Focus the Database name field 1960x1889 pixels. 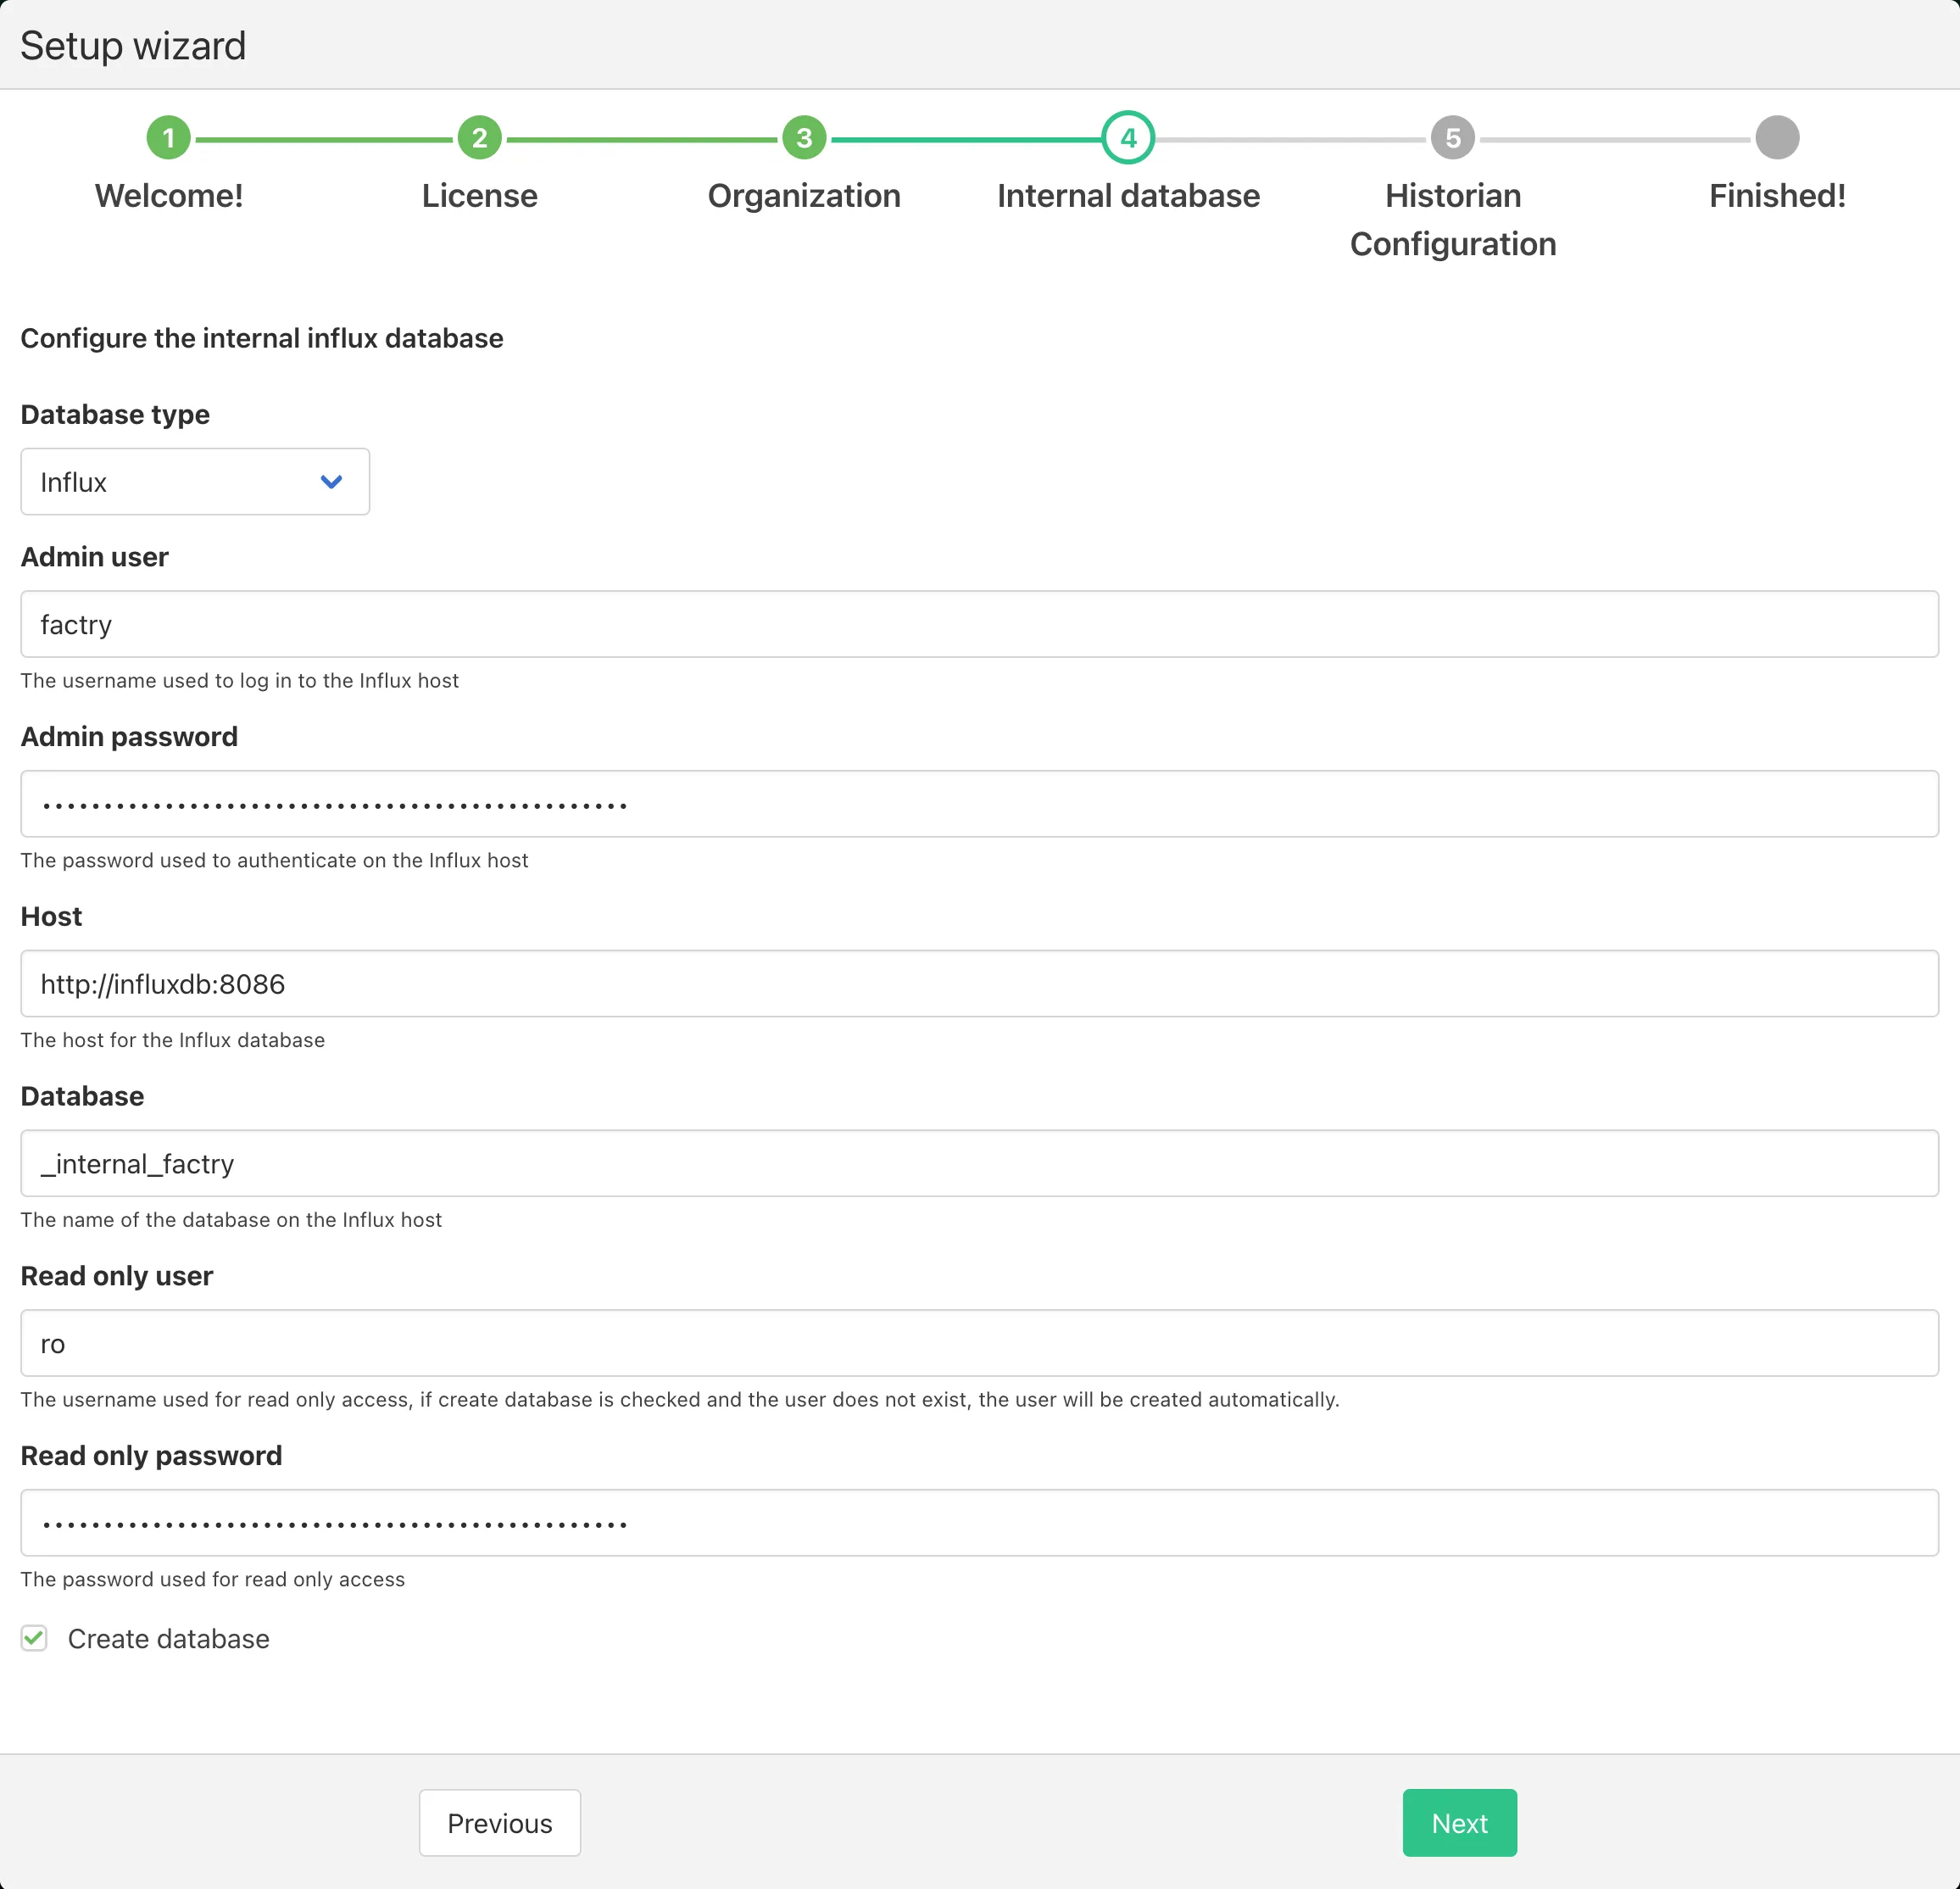pos(980,1164)
